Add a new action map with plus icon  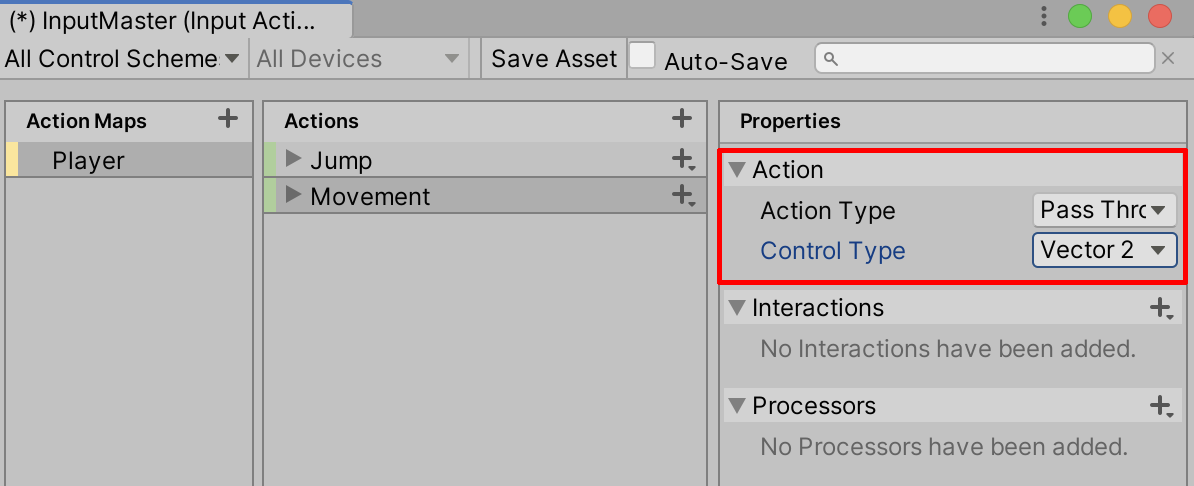pyautogui.click(x=228, y=119)
